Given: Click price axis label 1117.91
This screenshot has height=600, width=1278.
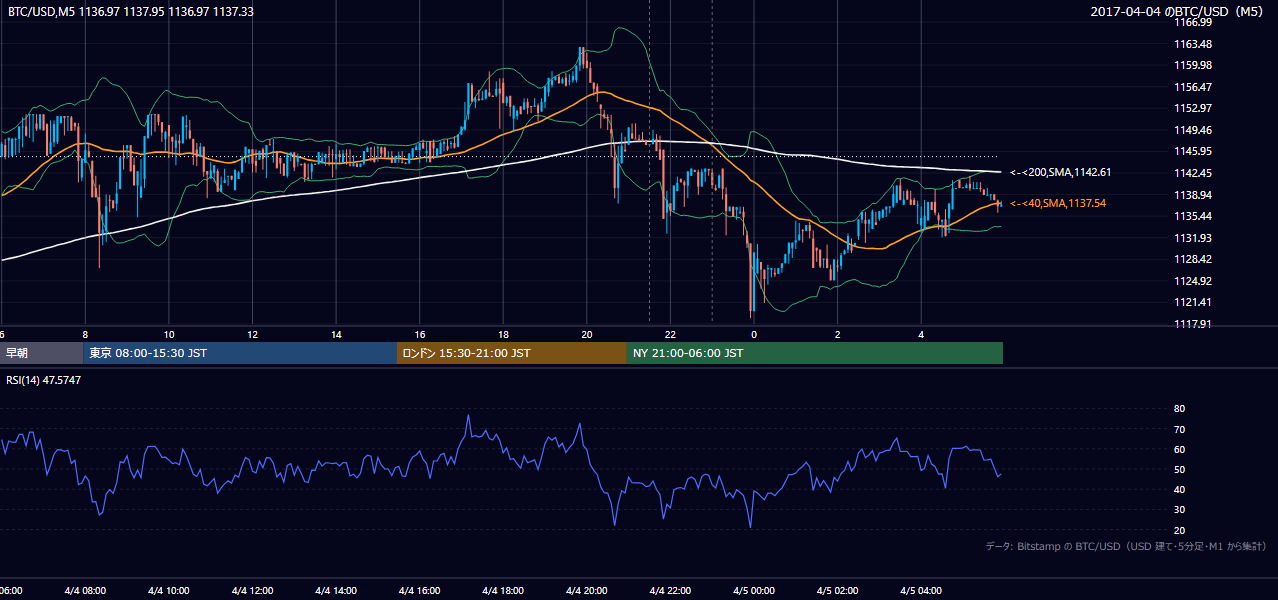Looking at the screenshot, I should point(1193,324).
